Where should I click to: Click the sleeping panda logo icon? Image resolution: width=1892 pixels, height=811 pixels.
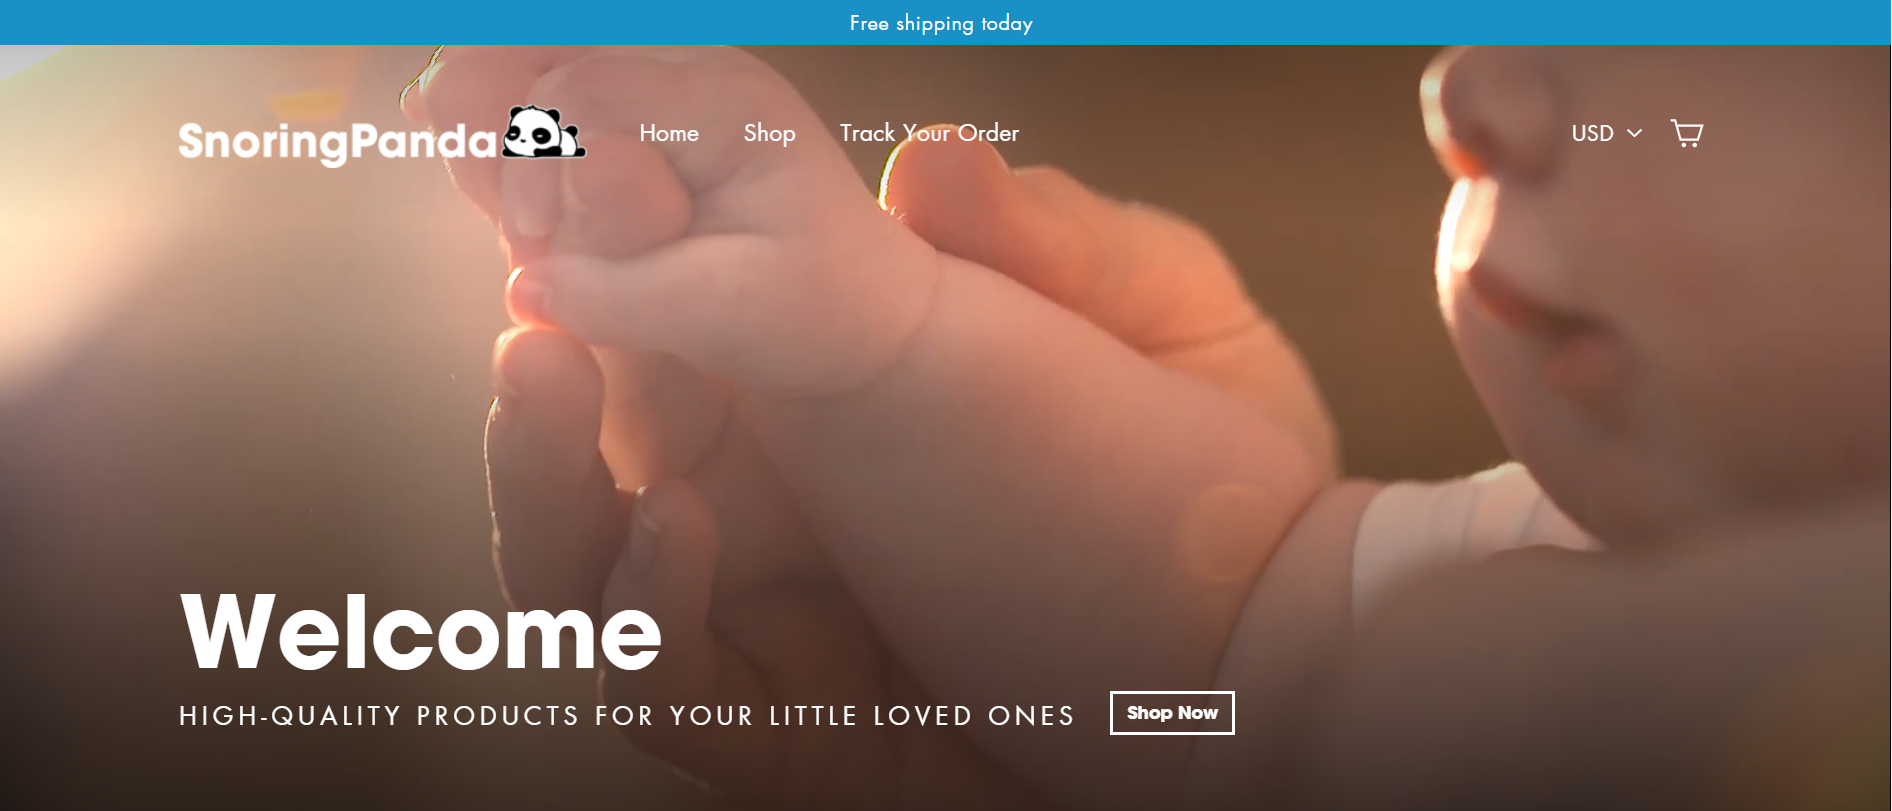pos(543,132)
